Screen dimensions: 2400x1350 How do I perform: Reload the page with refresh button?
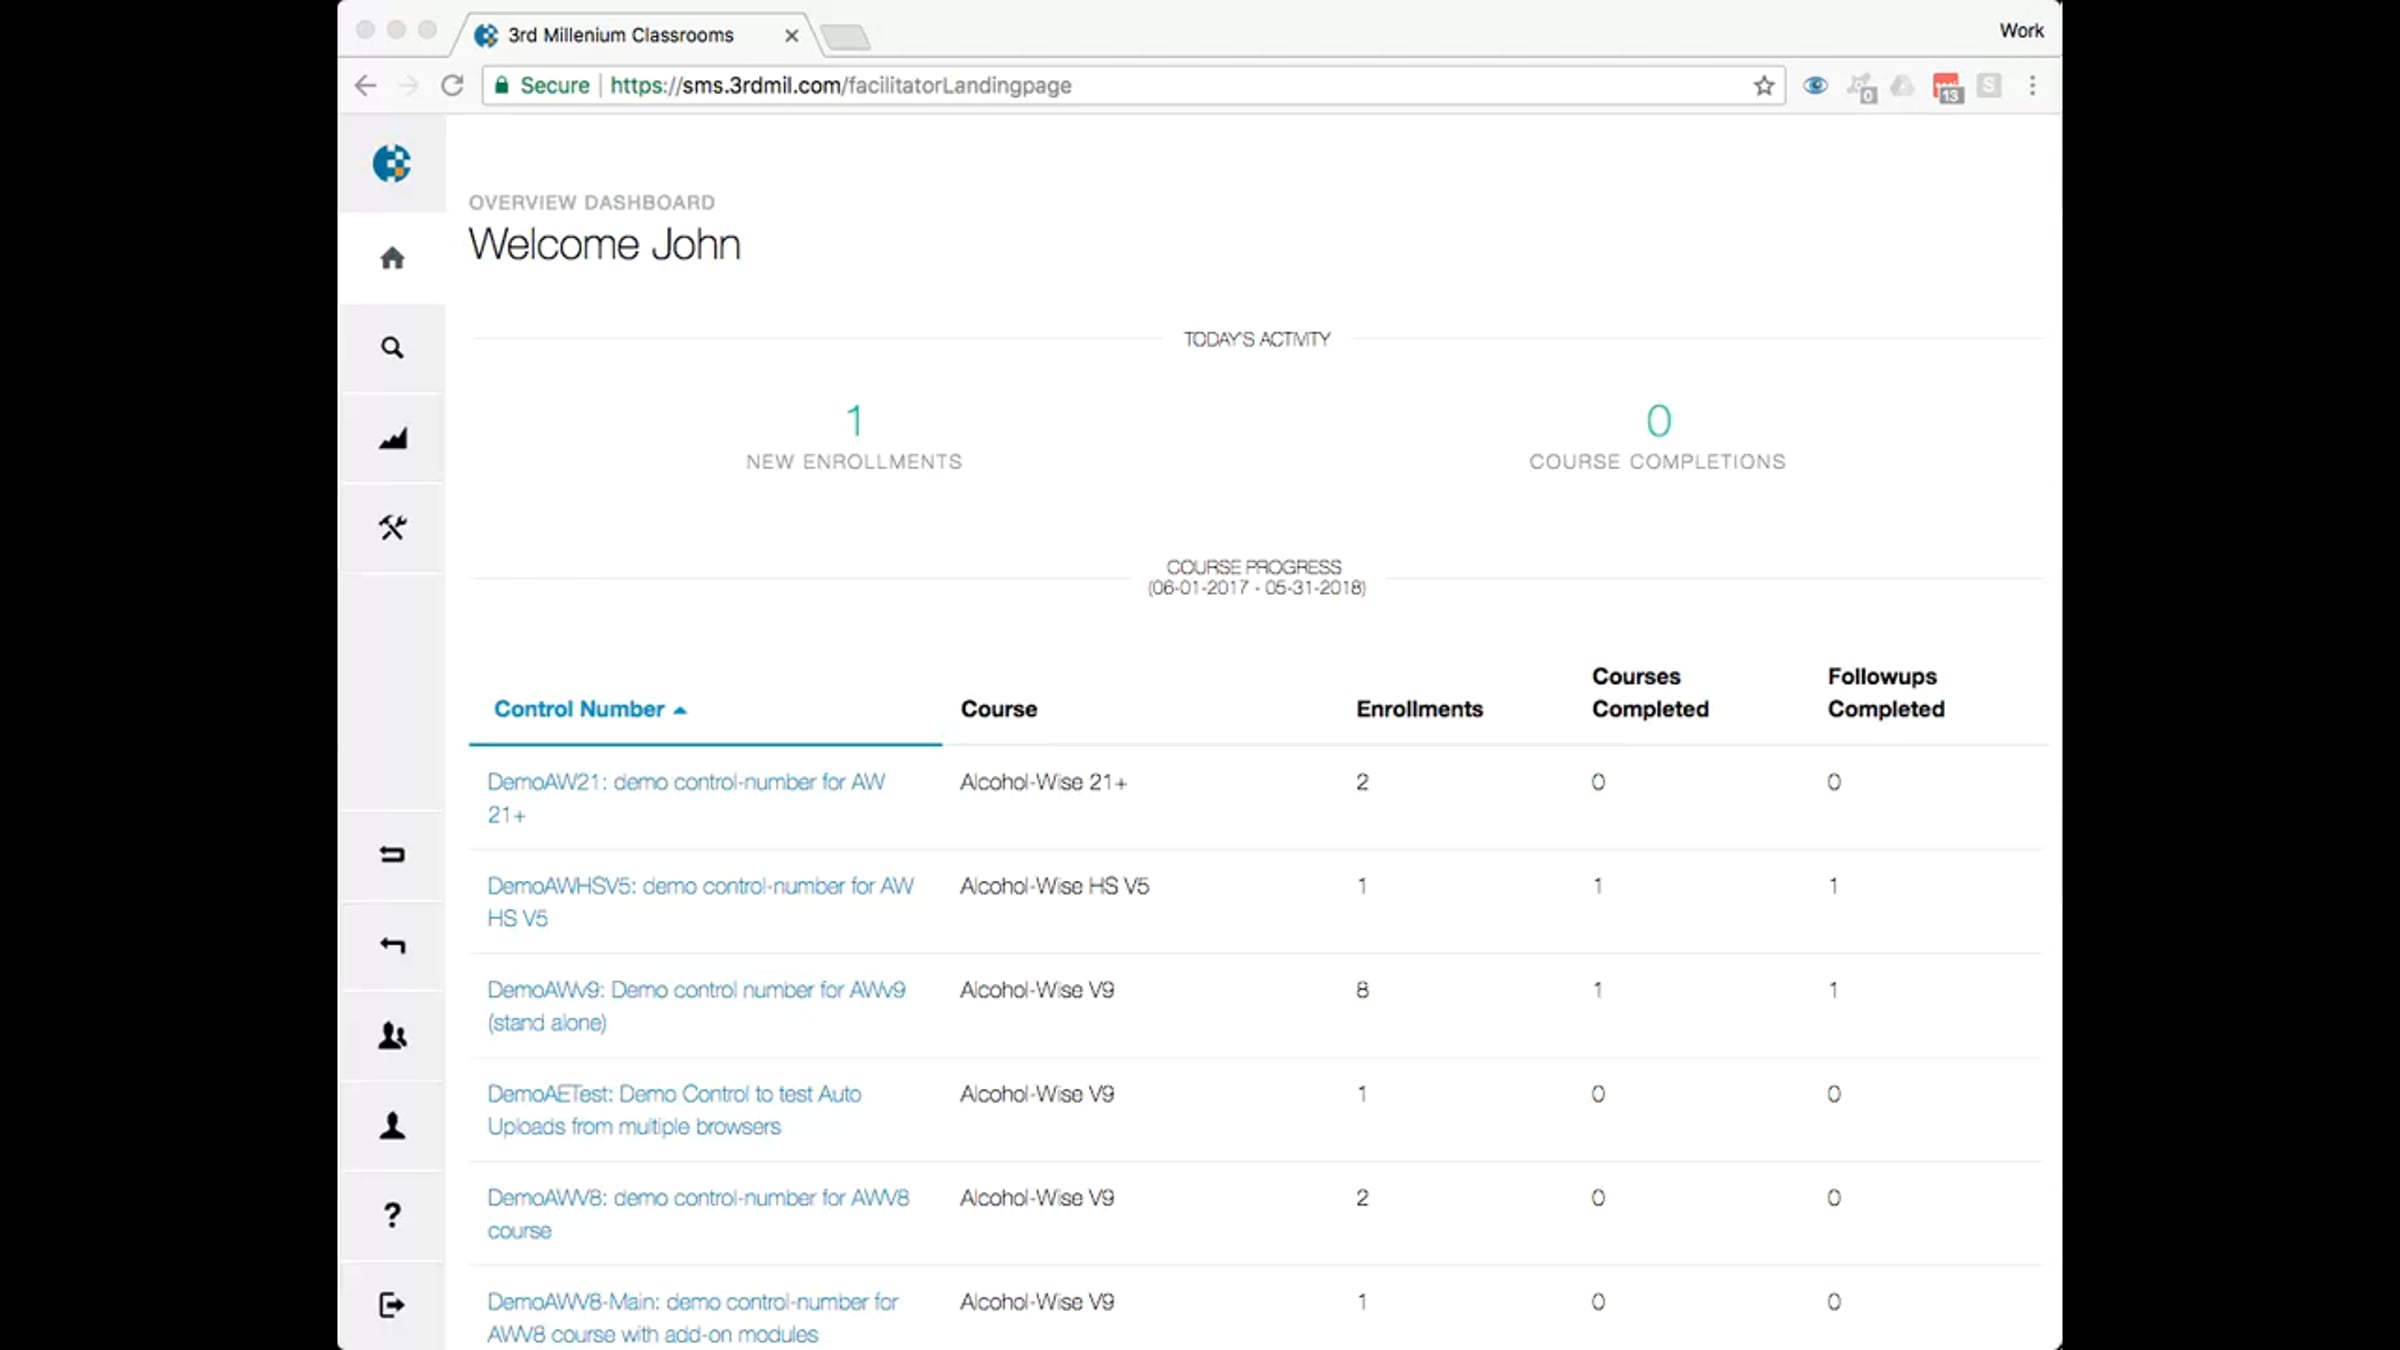click(452, 86)
